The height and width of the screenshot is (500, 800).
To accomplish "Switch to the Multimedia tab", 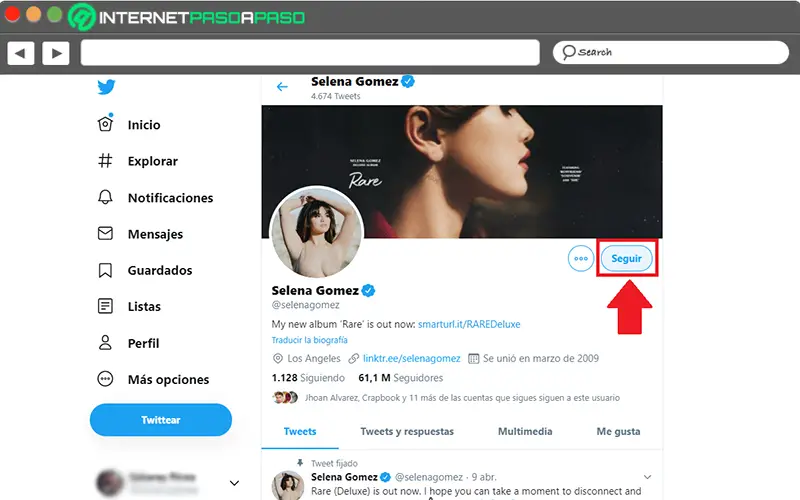I will click(525, 431).
